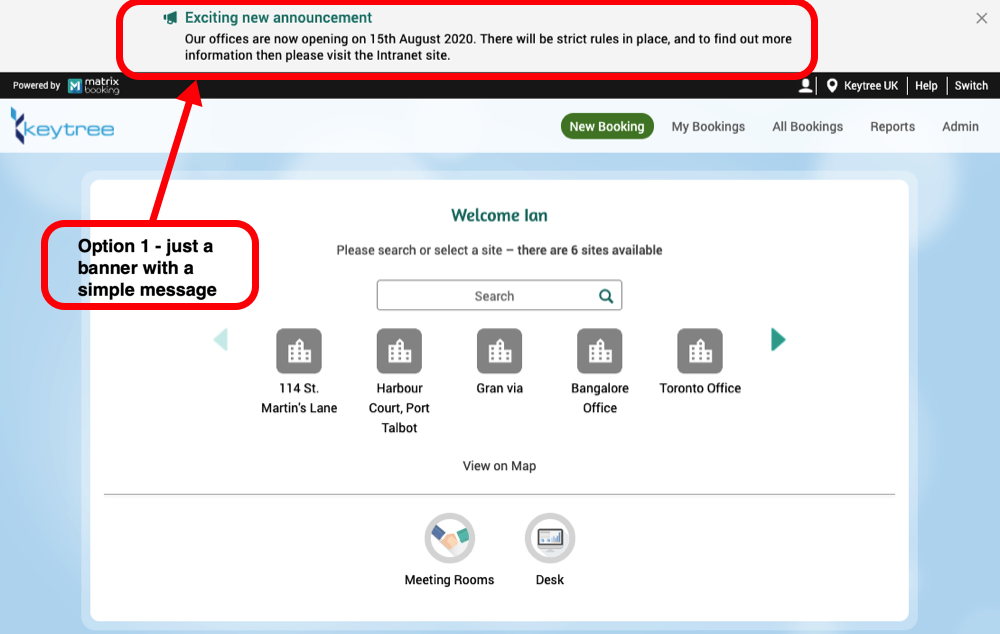1000x634 pixels.
Task: Click the user profile icon in top bar
Action: [805, 86]
